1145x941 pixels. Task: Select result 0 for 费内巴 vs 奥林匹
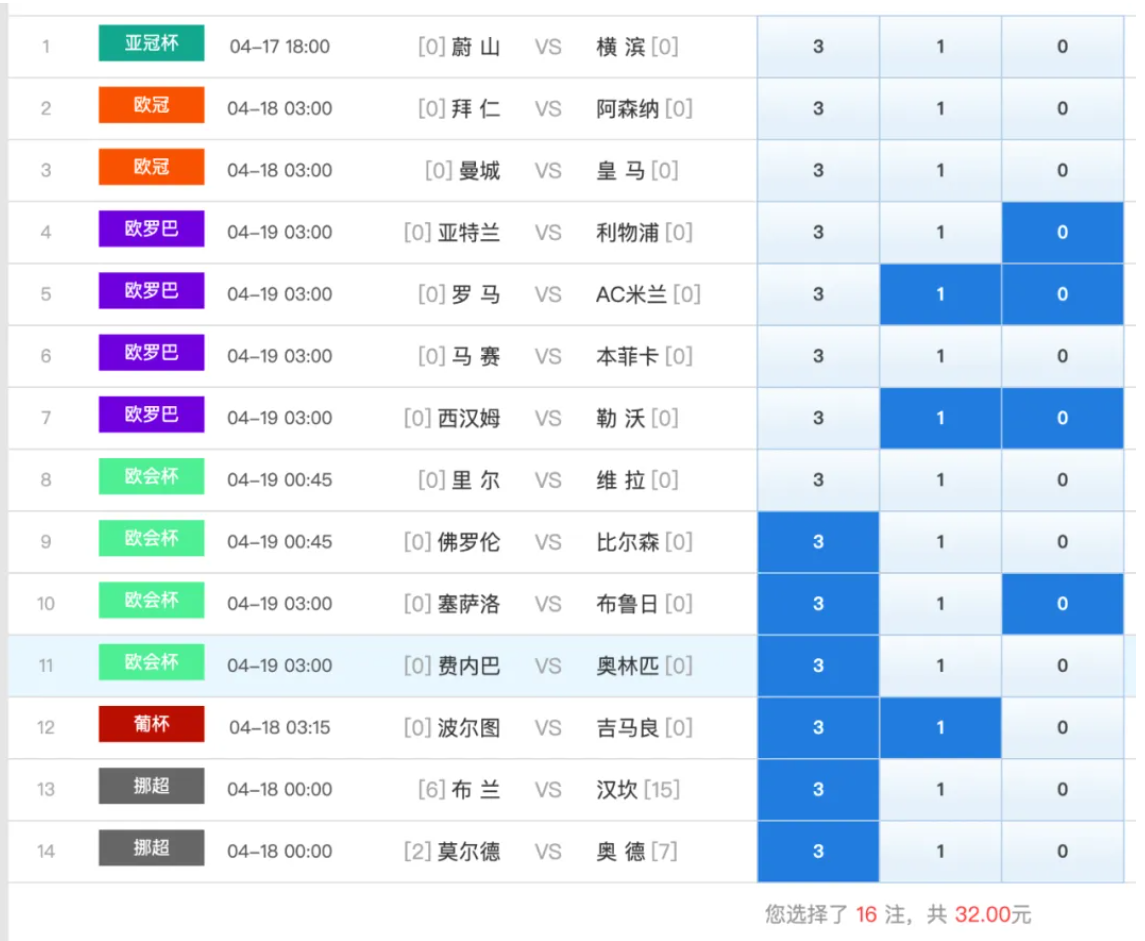[1062, 666]
